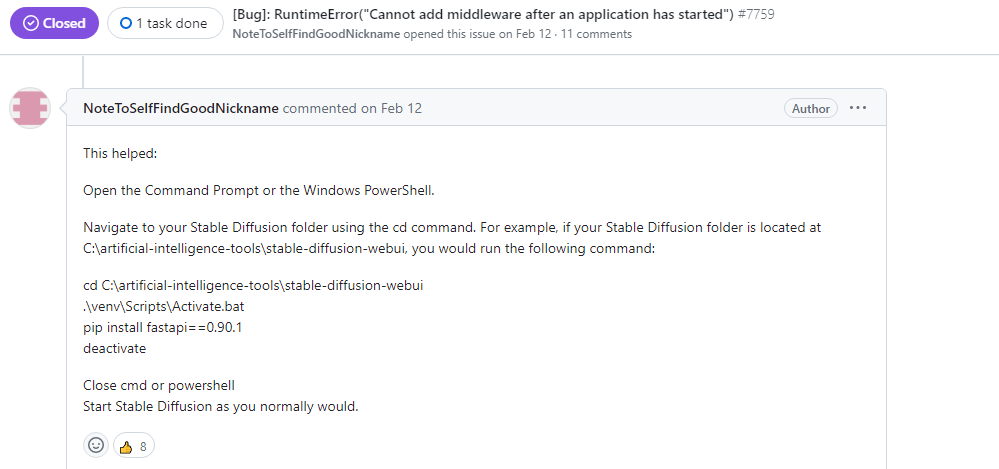The image size is (999, 469).
Task: Open the add reaction smiley picker
Action: click(x=96, y=445)
